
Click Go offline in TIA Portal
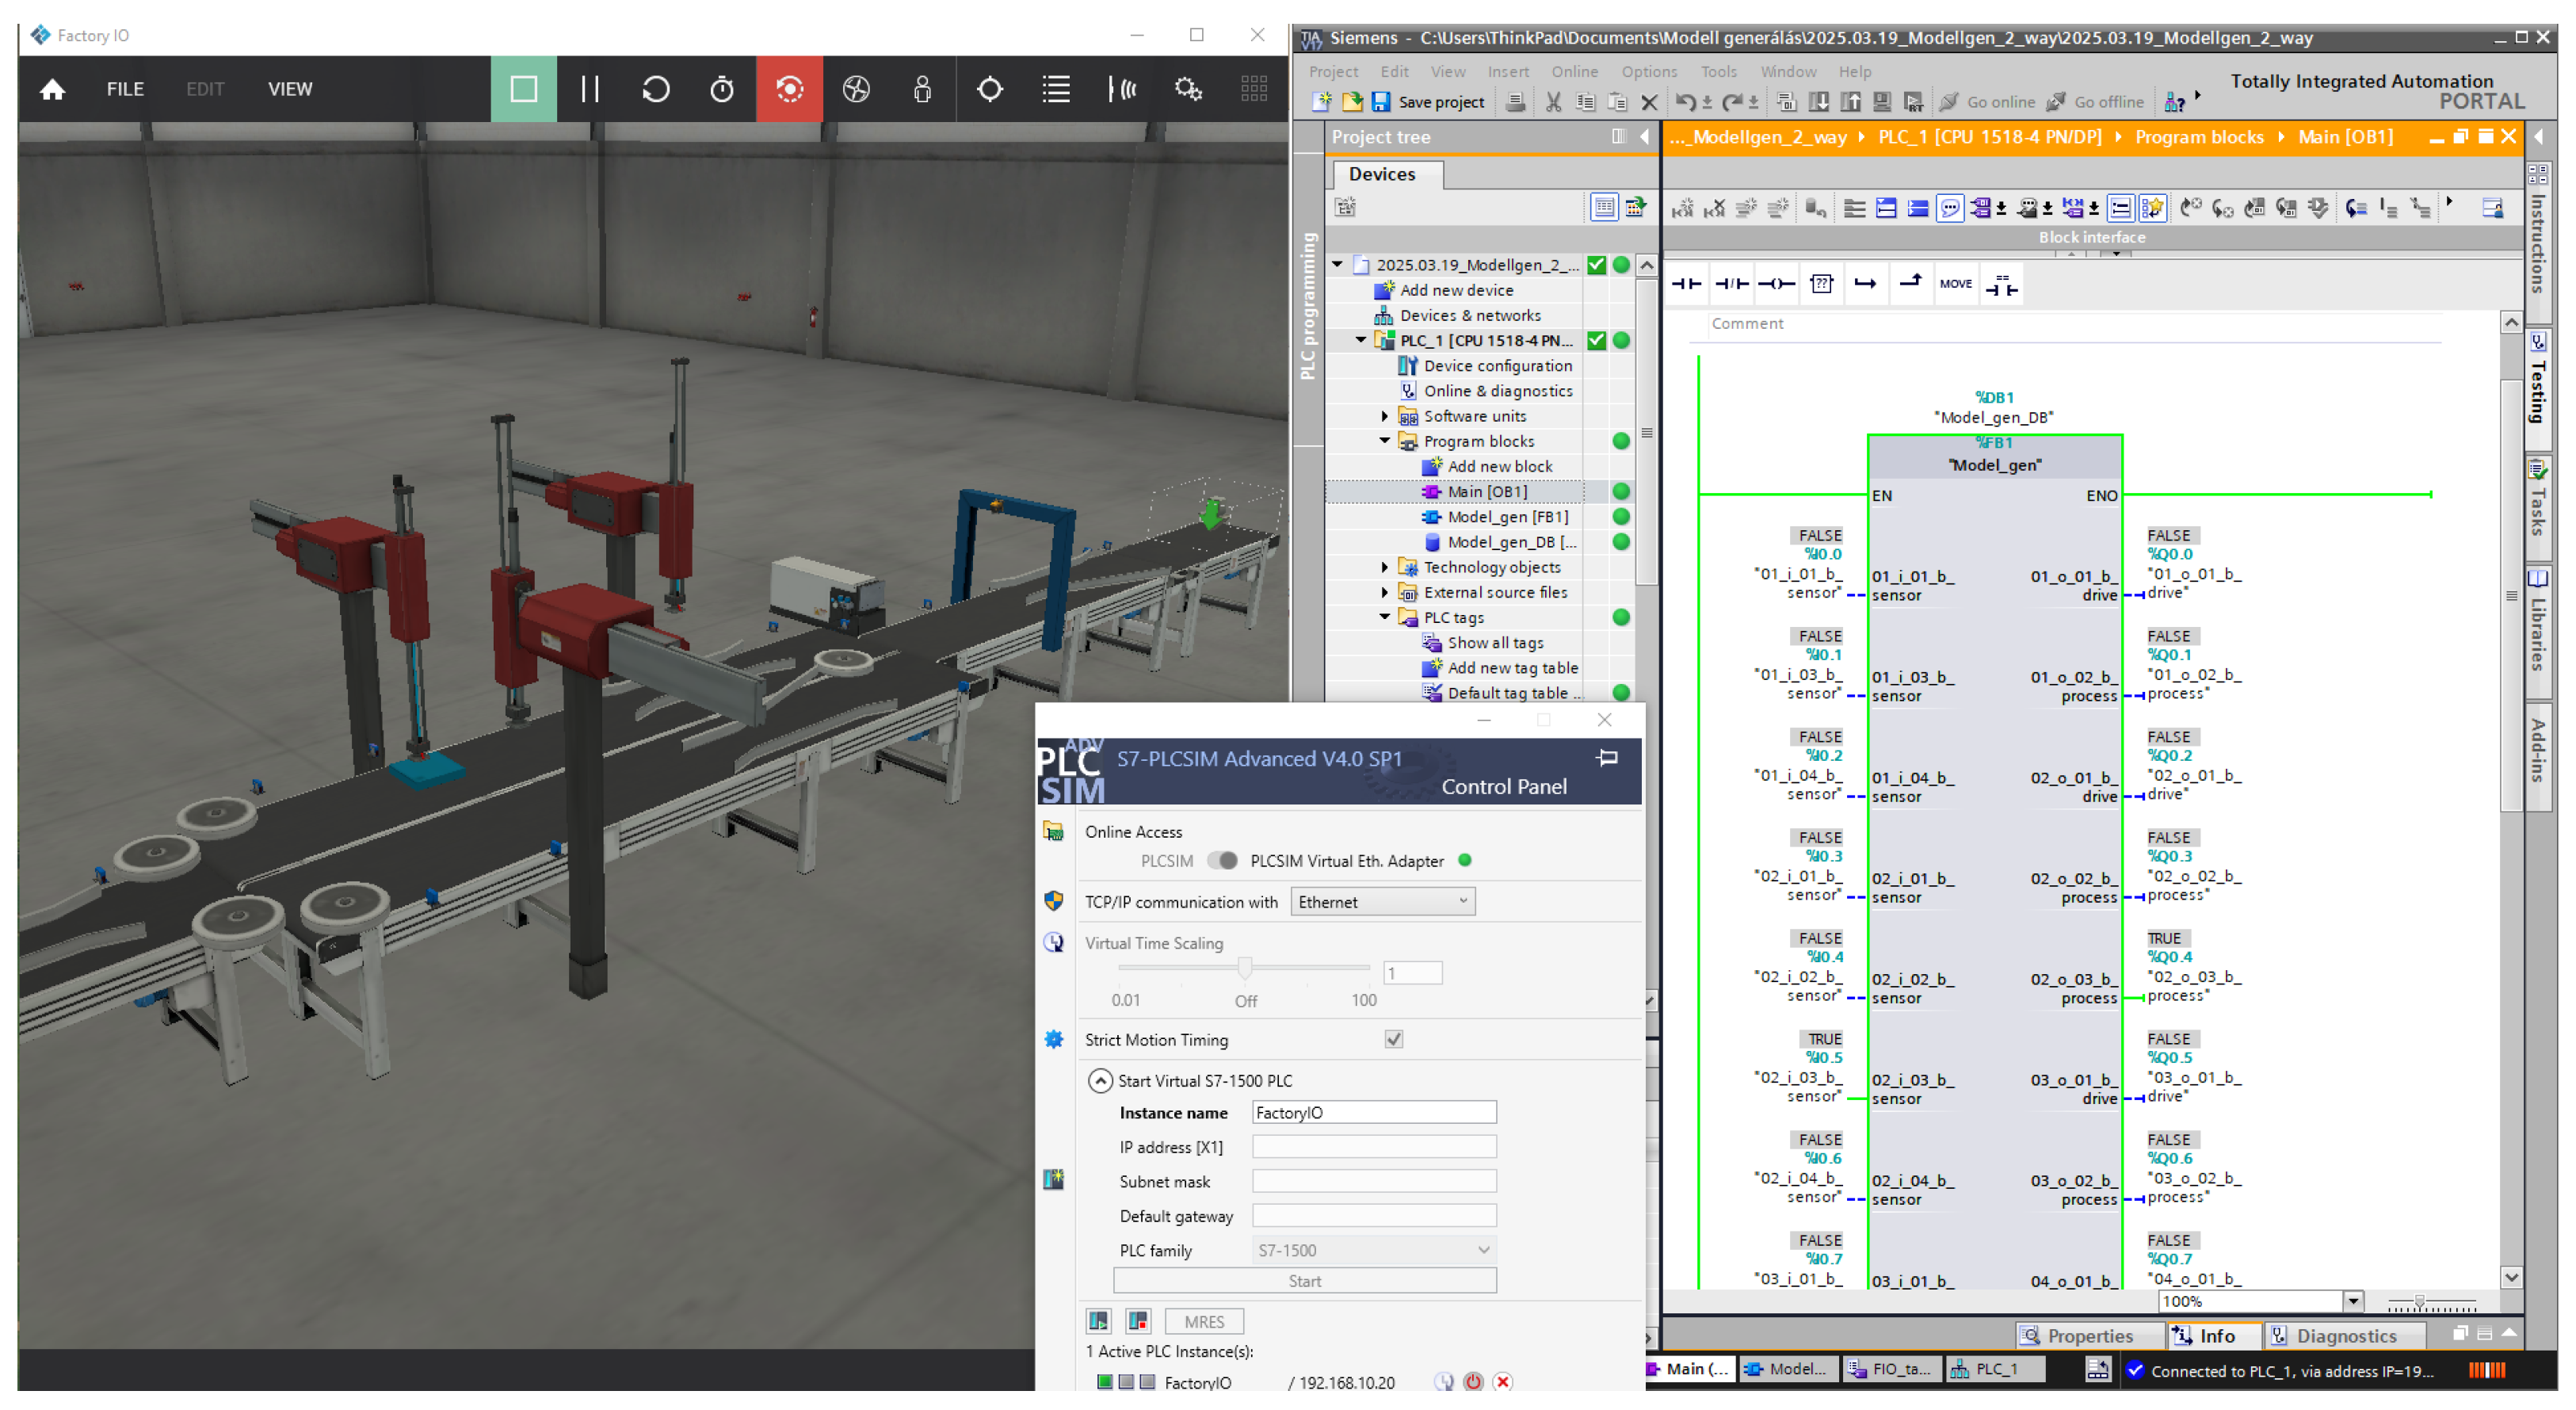pos(2095,102)
